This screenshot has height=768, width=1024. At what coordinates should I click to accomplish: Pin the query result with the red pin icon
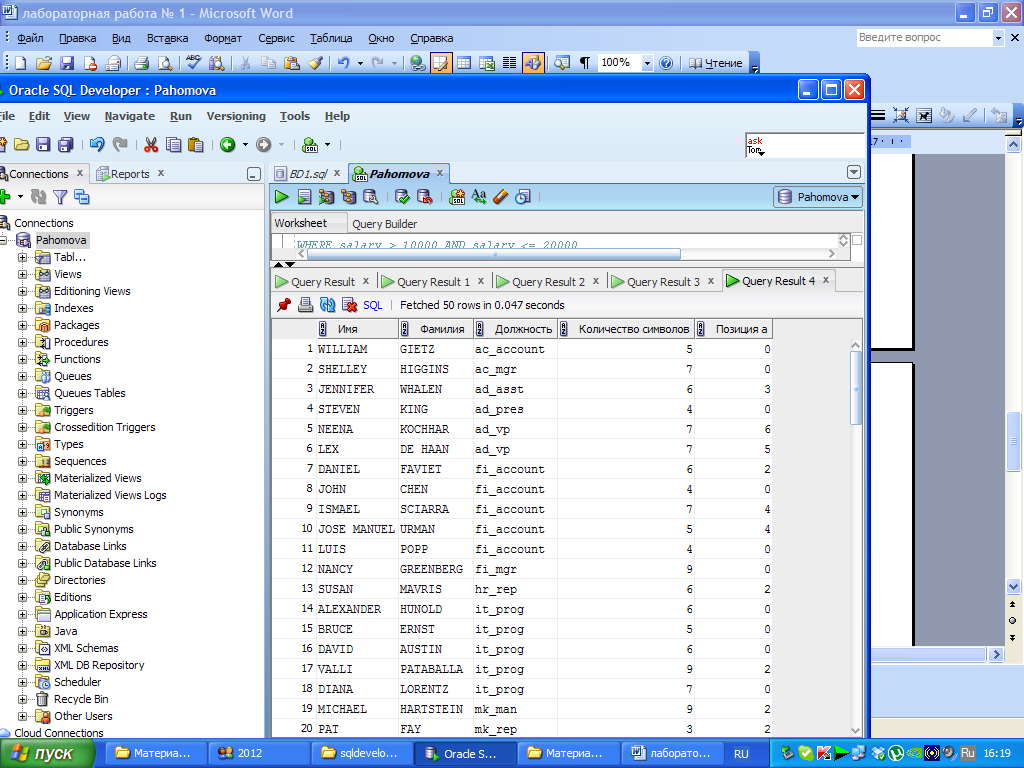283,305
